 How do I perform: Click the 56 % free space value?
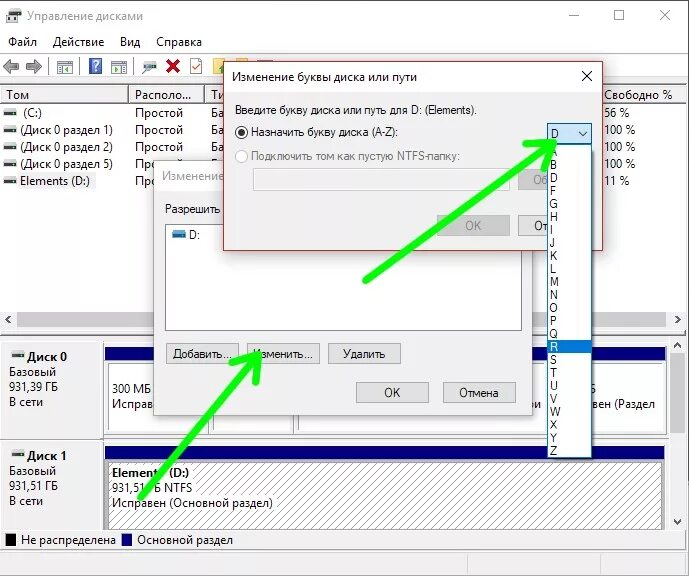(616, 113)
